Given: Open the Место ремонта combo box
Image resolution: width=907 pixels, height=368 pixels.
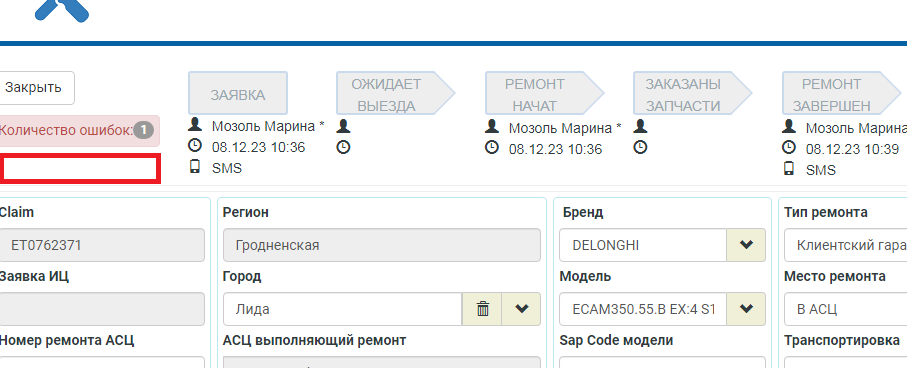Looking at the screenshot, I should pos(846,309).
